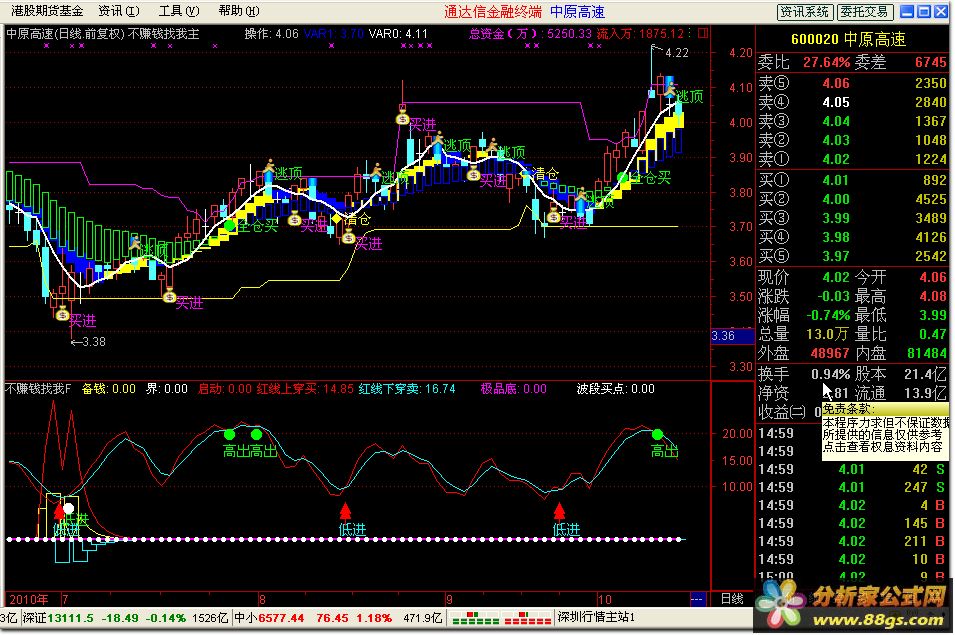
Task: Open the 帮助(H) menu
Action: coord(239,11)
